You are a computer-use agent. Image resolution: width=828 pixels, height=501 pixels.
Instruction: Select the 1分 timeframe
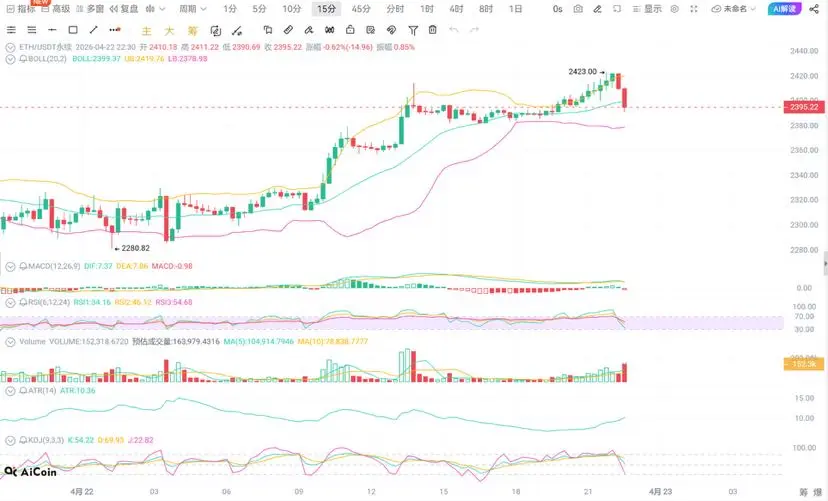click(230, 9)
